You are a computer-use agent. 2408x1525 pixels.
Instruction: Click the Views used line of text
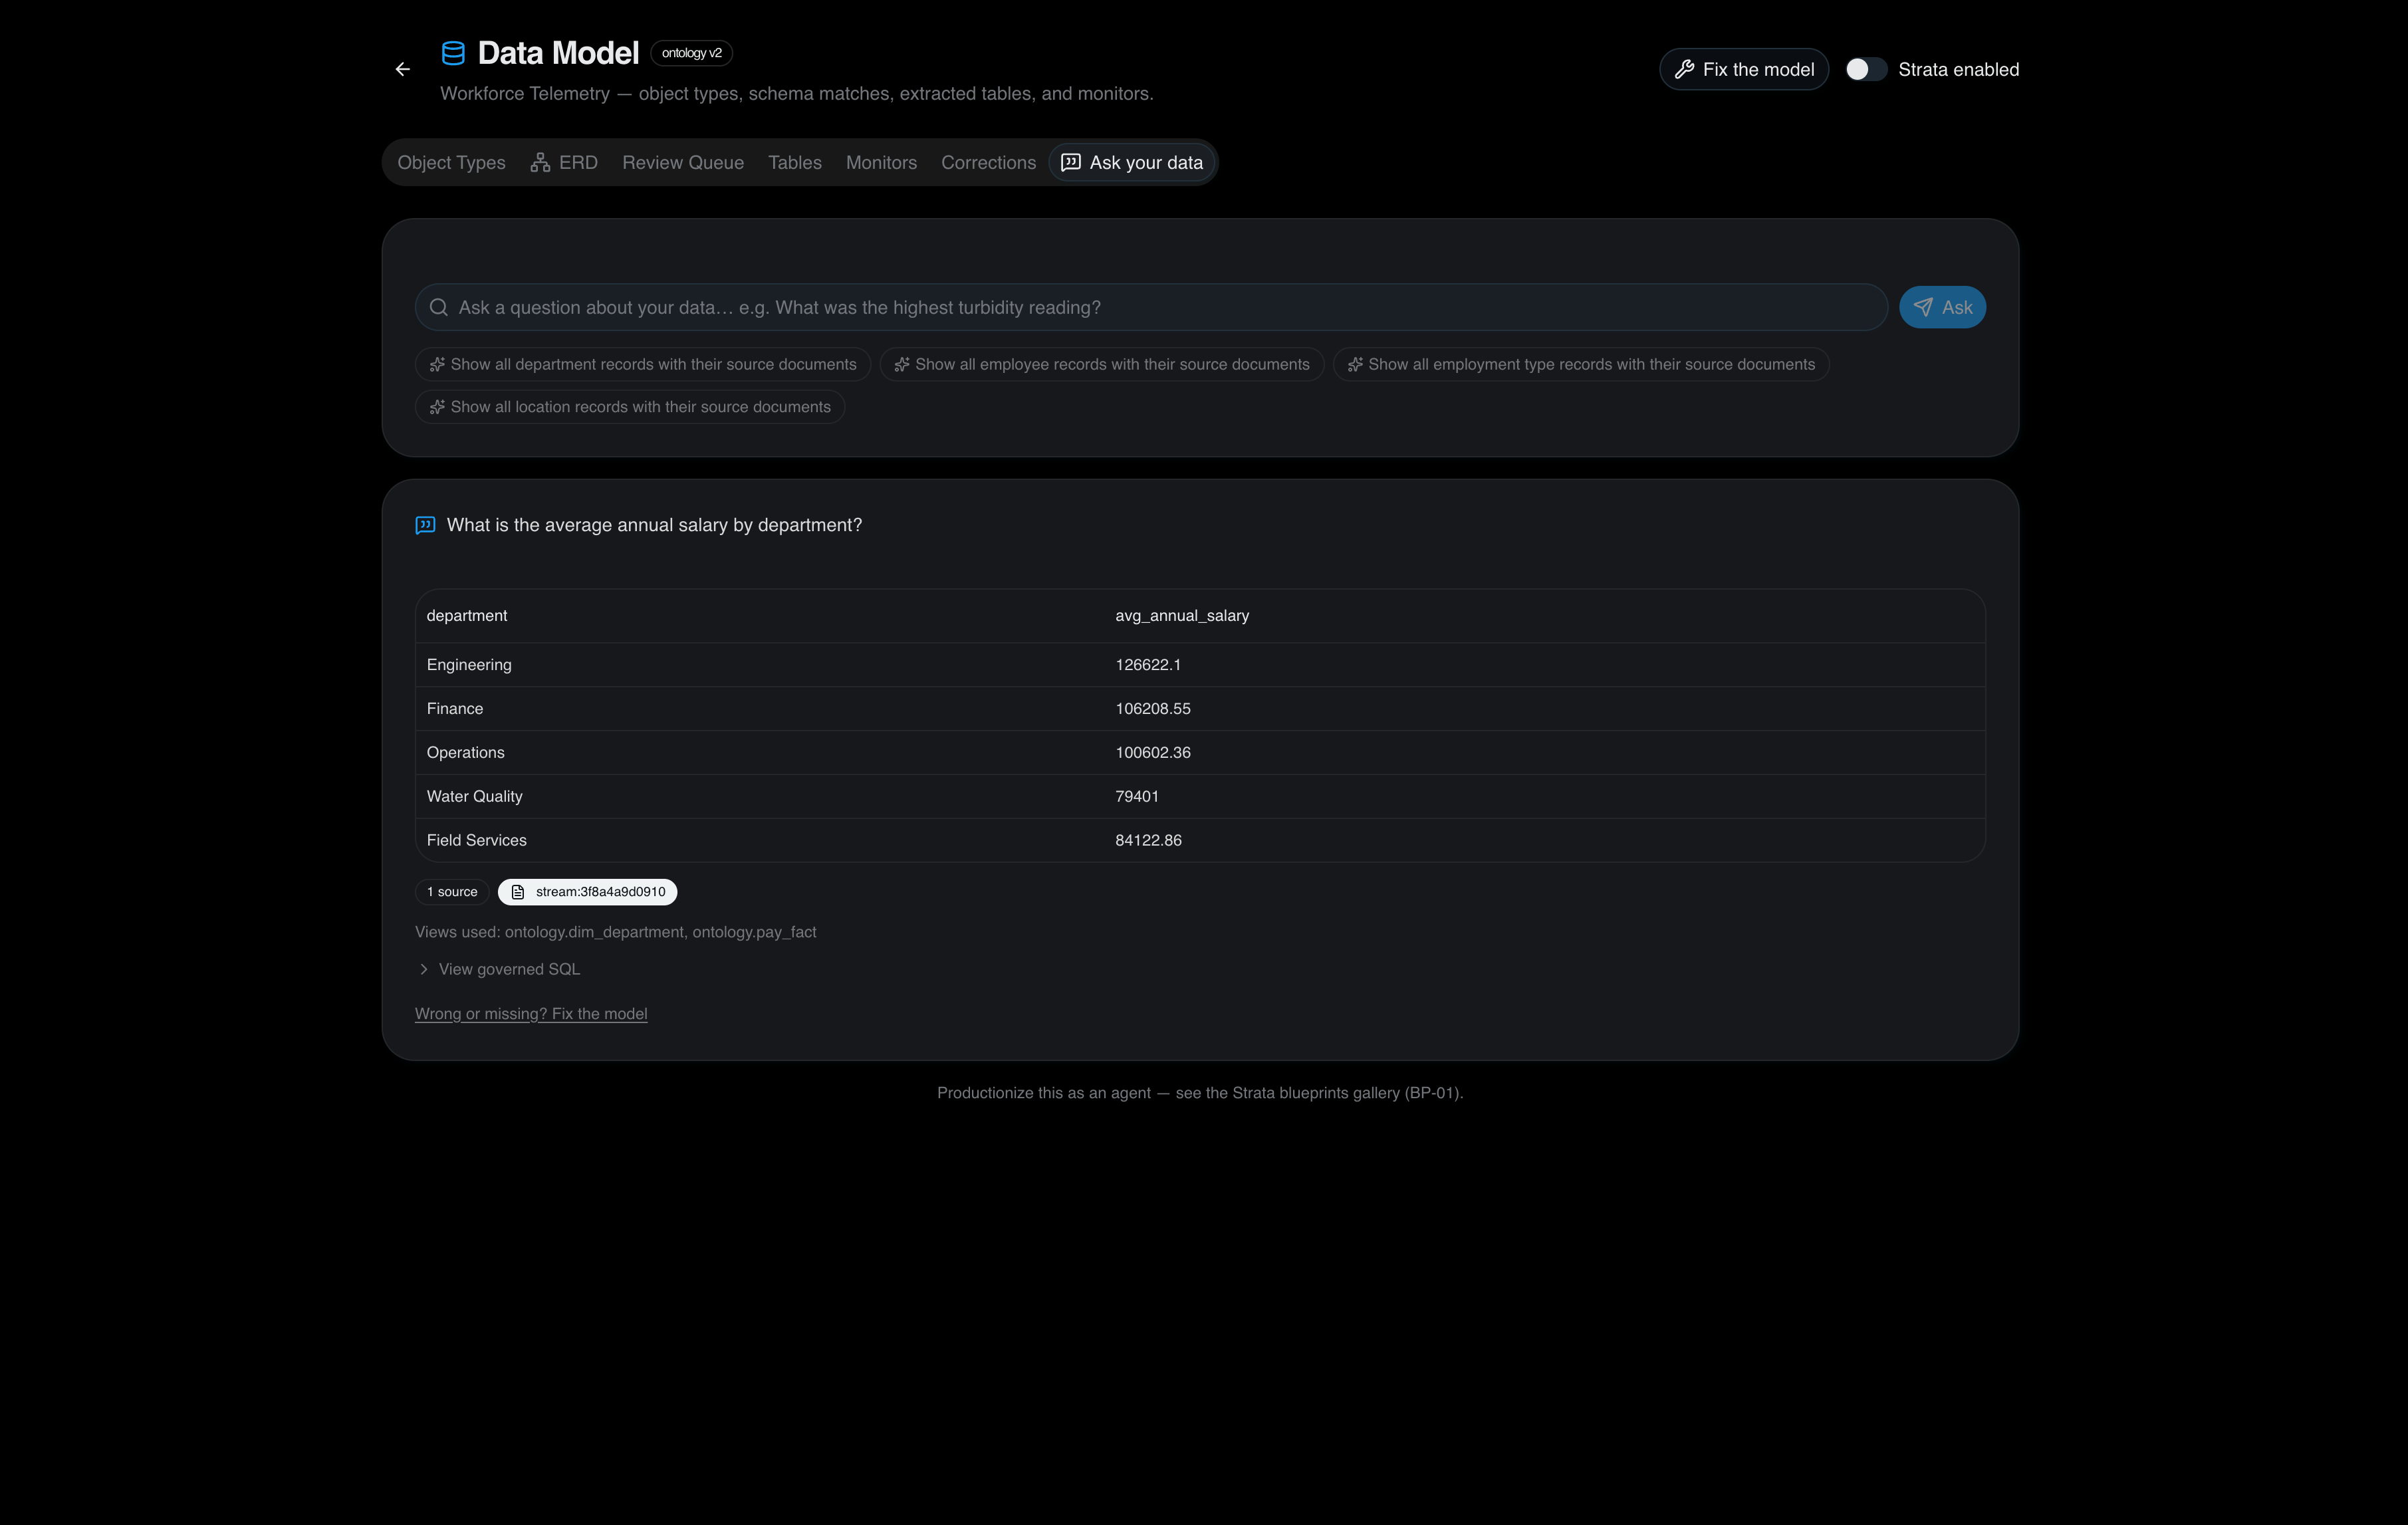pyautogui.click(x=616, y=932)
